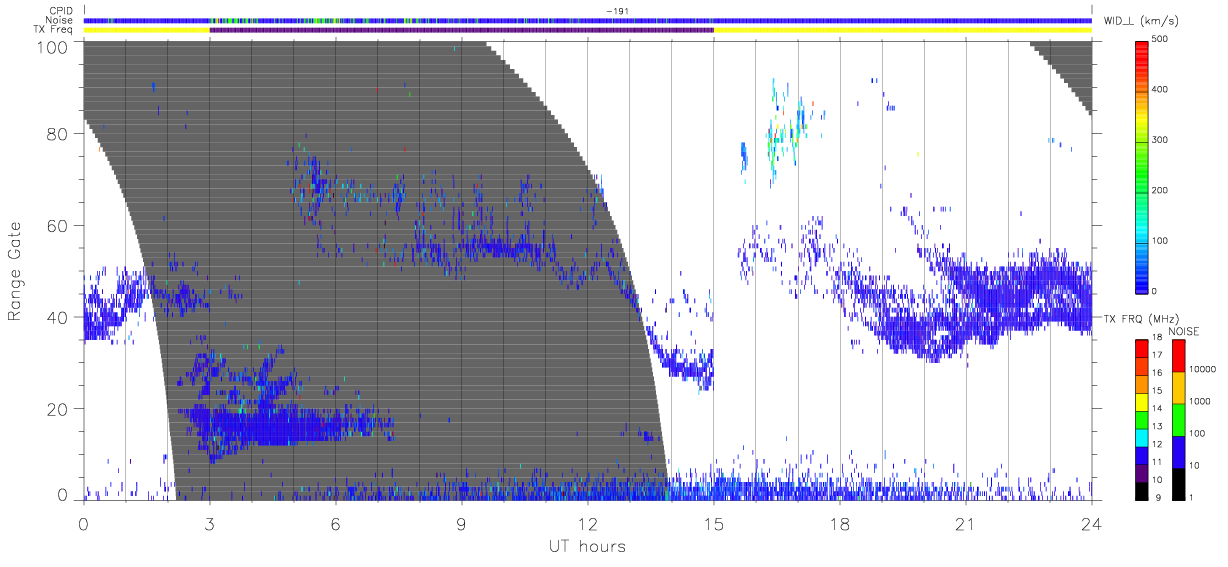Click the Range Gate axis title

[15, 270]
